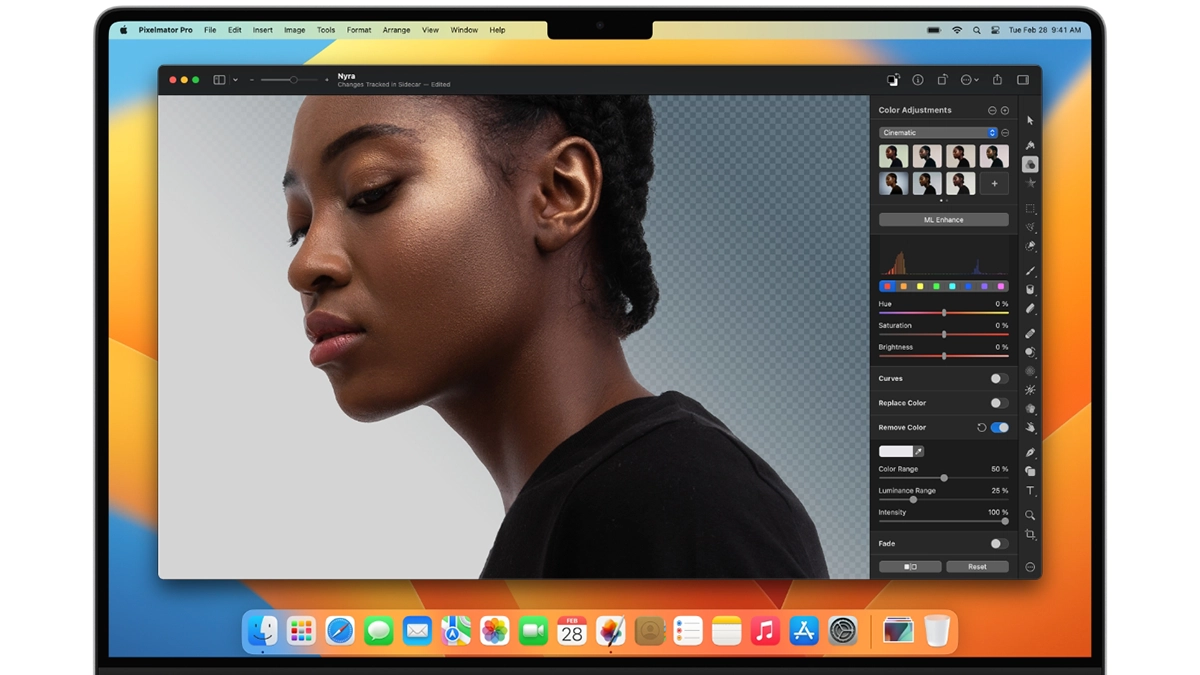Select the Pen tool in sidebar
The height and width of the screenshot is (675, 1200).
(1030, 452)
